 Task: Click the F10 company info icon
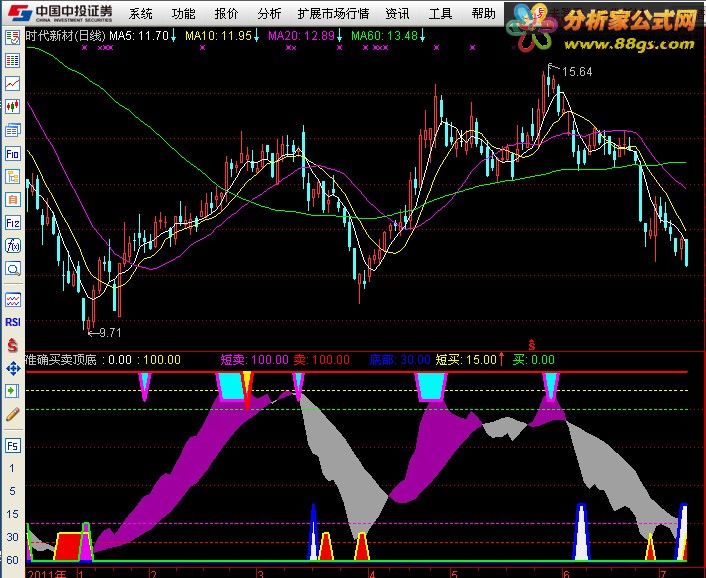tap(13, 154)
